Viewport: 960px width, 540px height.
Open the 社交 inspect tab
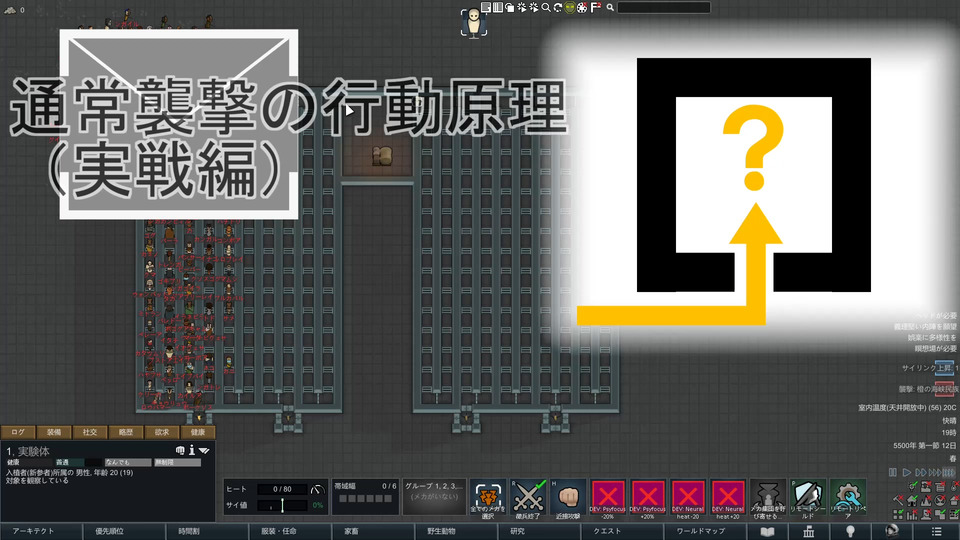[90, 432]
